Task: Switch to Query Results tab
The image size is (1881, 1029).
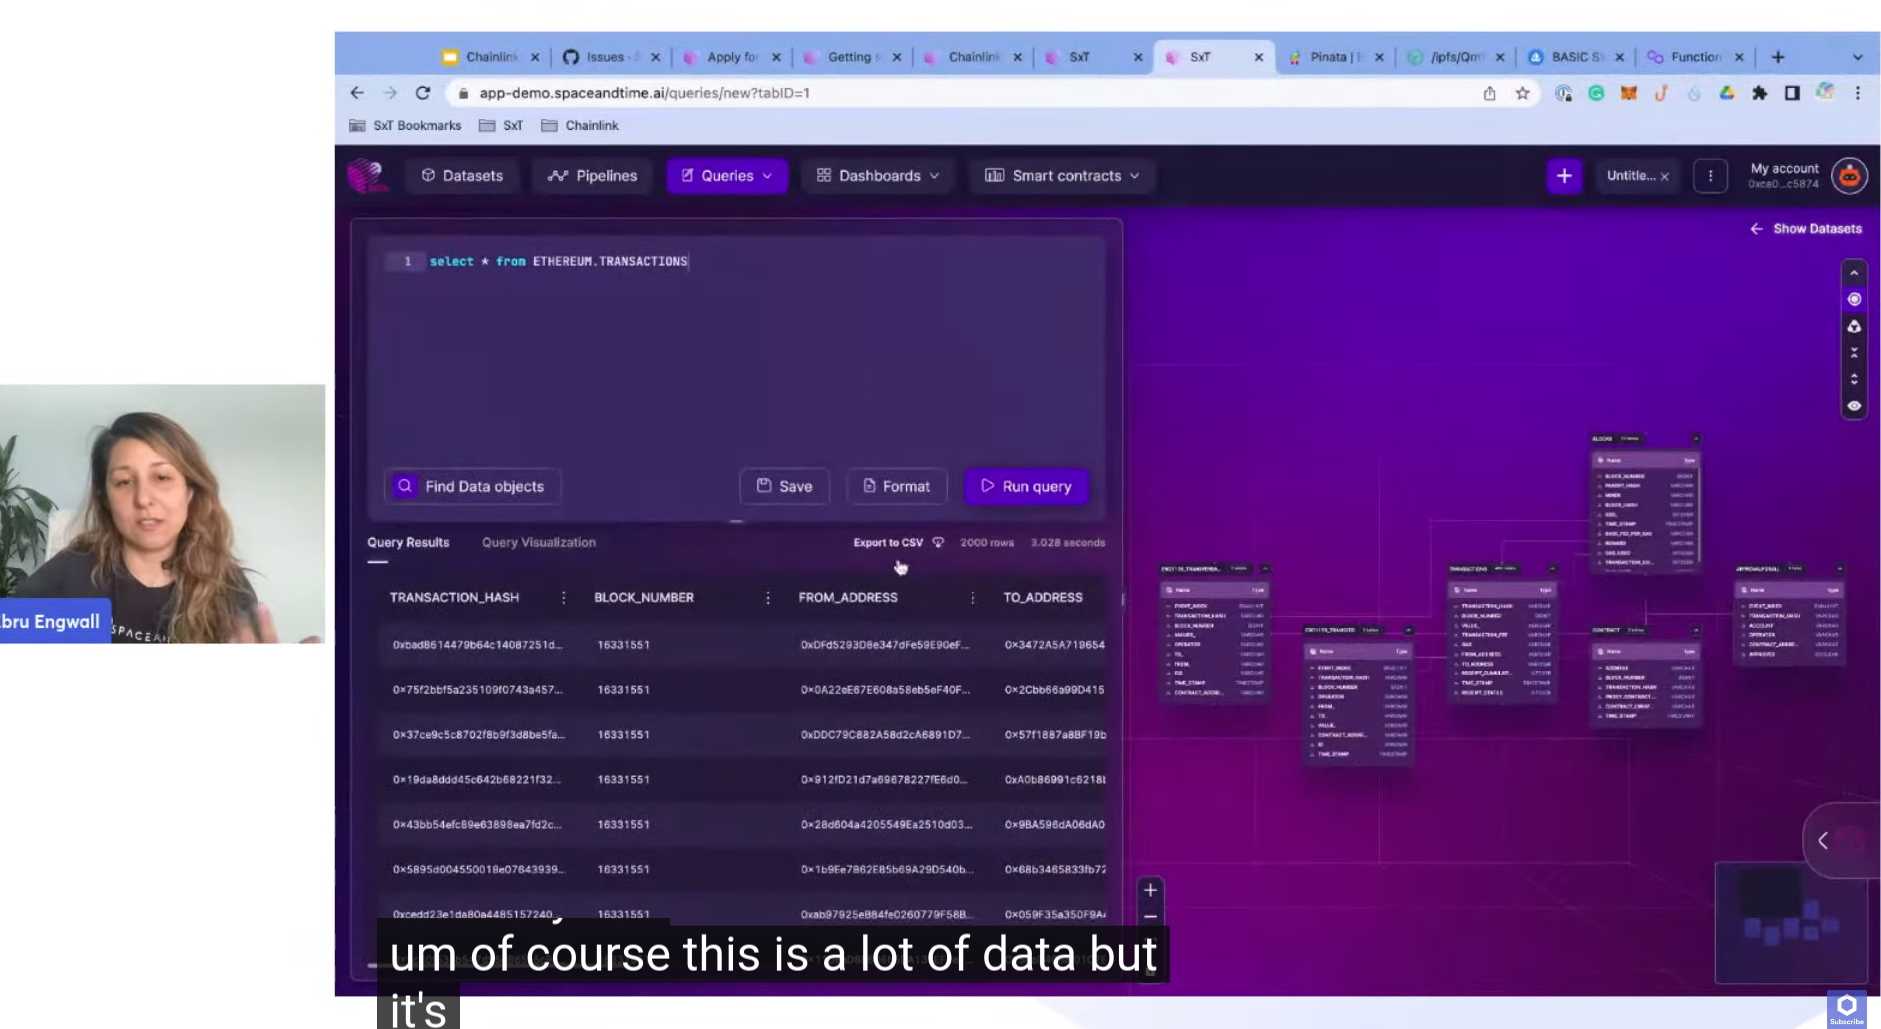Action: pos(408,542)
